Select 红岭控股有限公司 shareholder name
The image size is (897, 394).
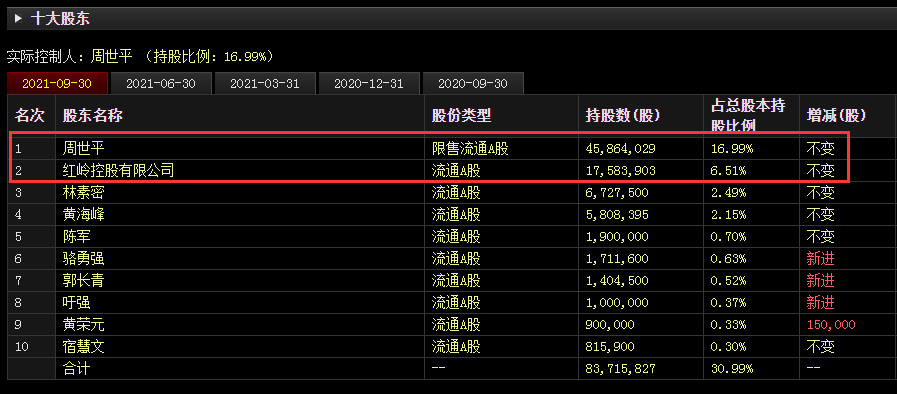click(x=118, y=170)
